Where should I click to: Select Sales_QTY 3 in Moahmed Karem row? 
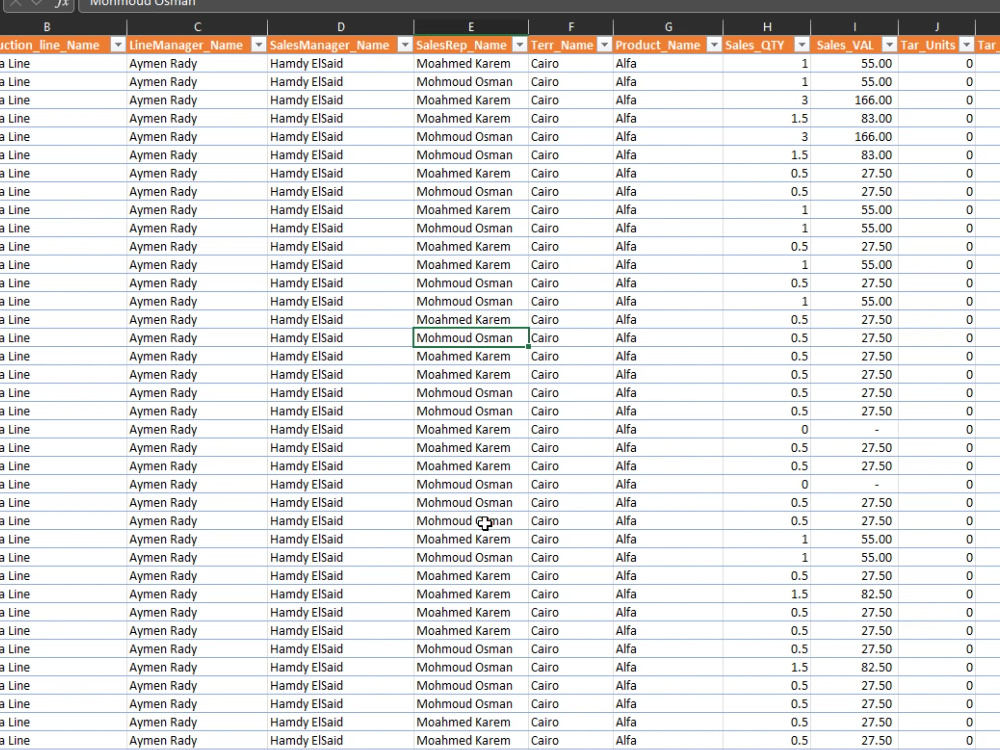point(804,100)
